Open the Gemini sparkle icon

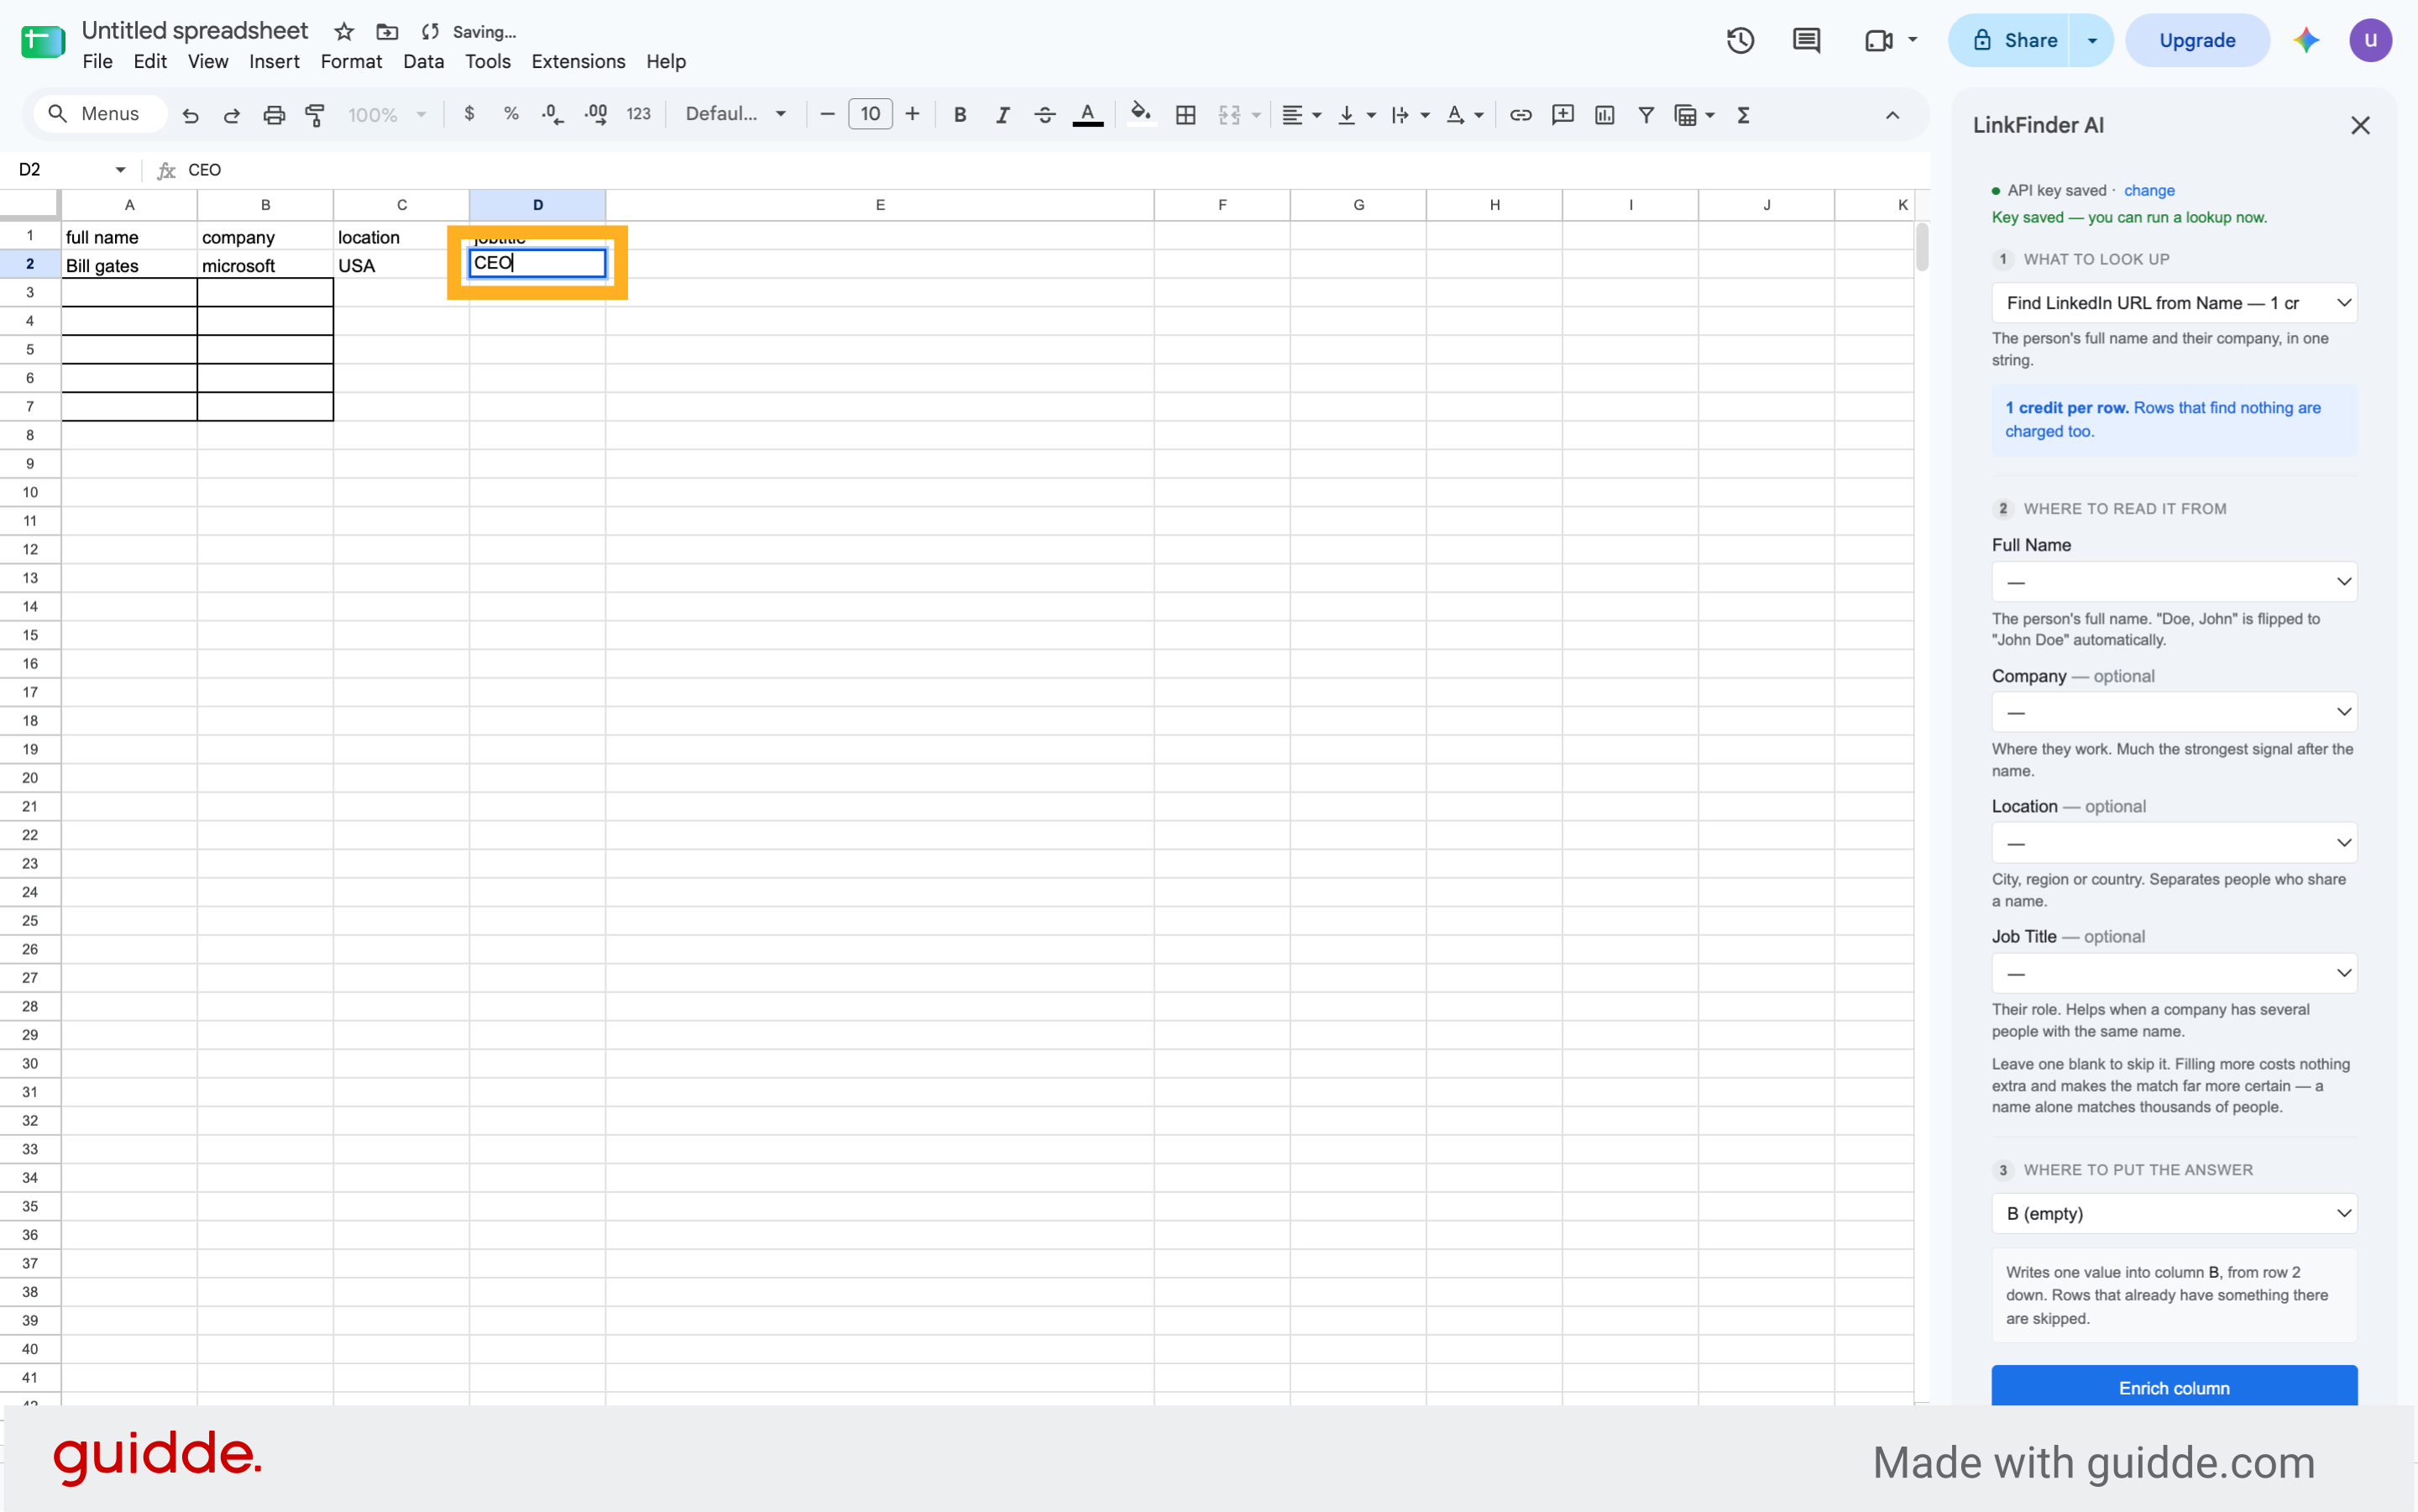tap(2306, 41)
